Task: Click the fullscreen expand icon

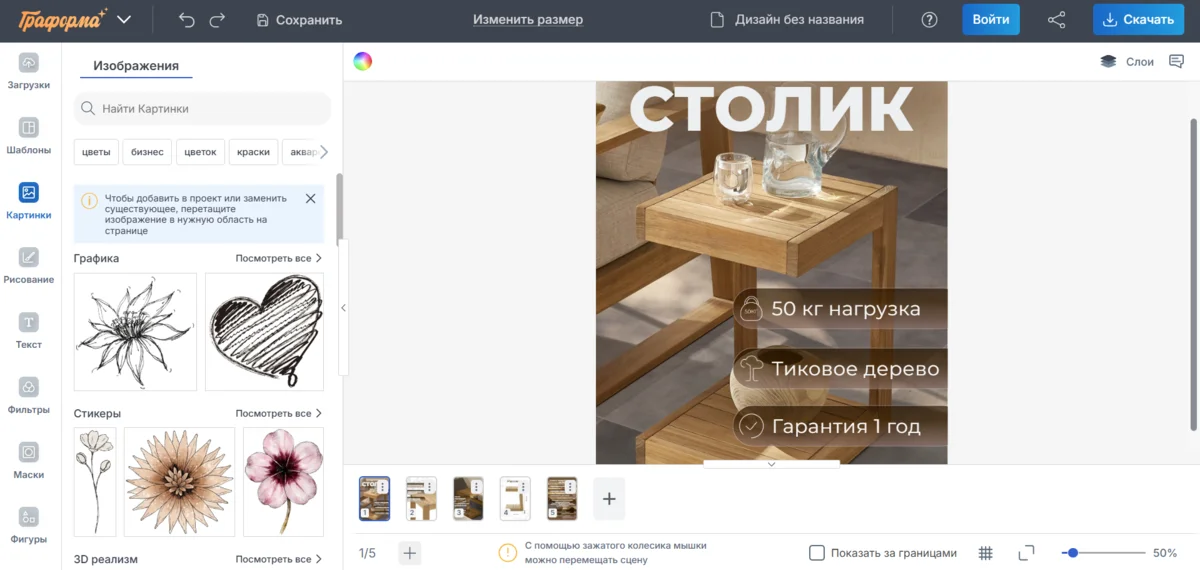Action: (x=1026, y=553)
